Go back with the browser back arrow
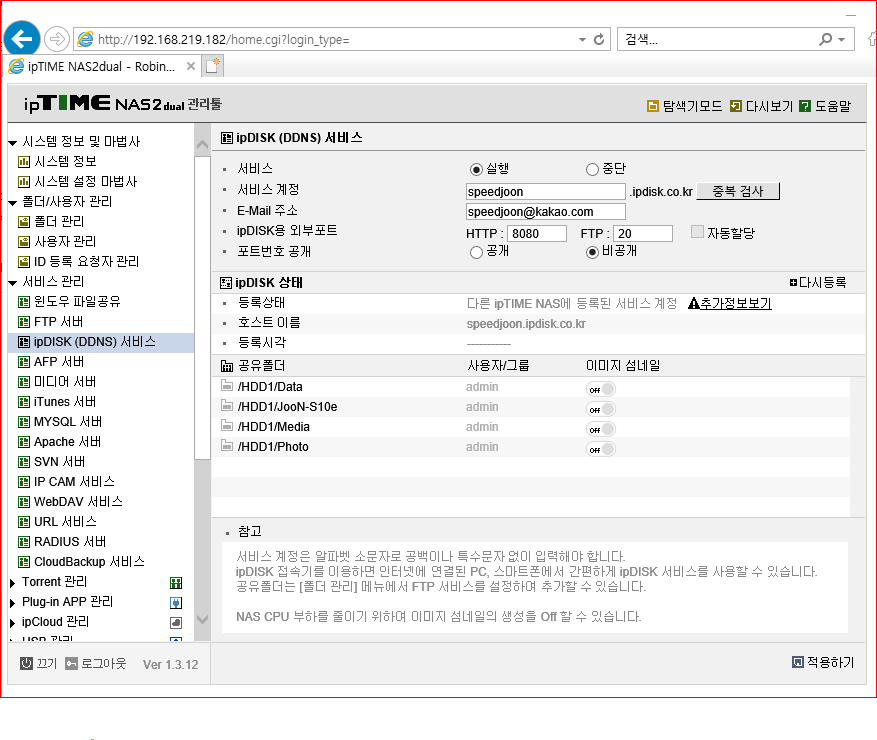 pos(22,39)
